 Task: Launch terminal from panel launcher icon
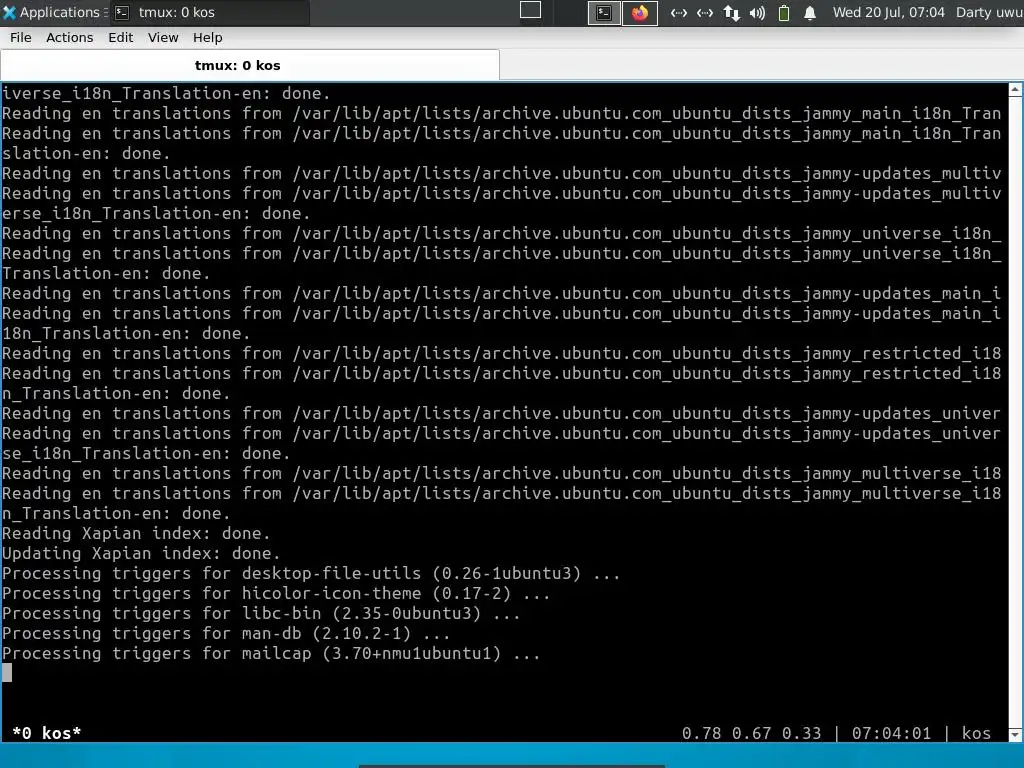(604, 12)
